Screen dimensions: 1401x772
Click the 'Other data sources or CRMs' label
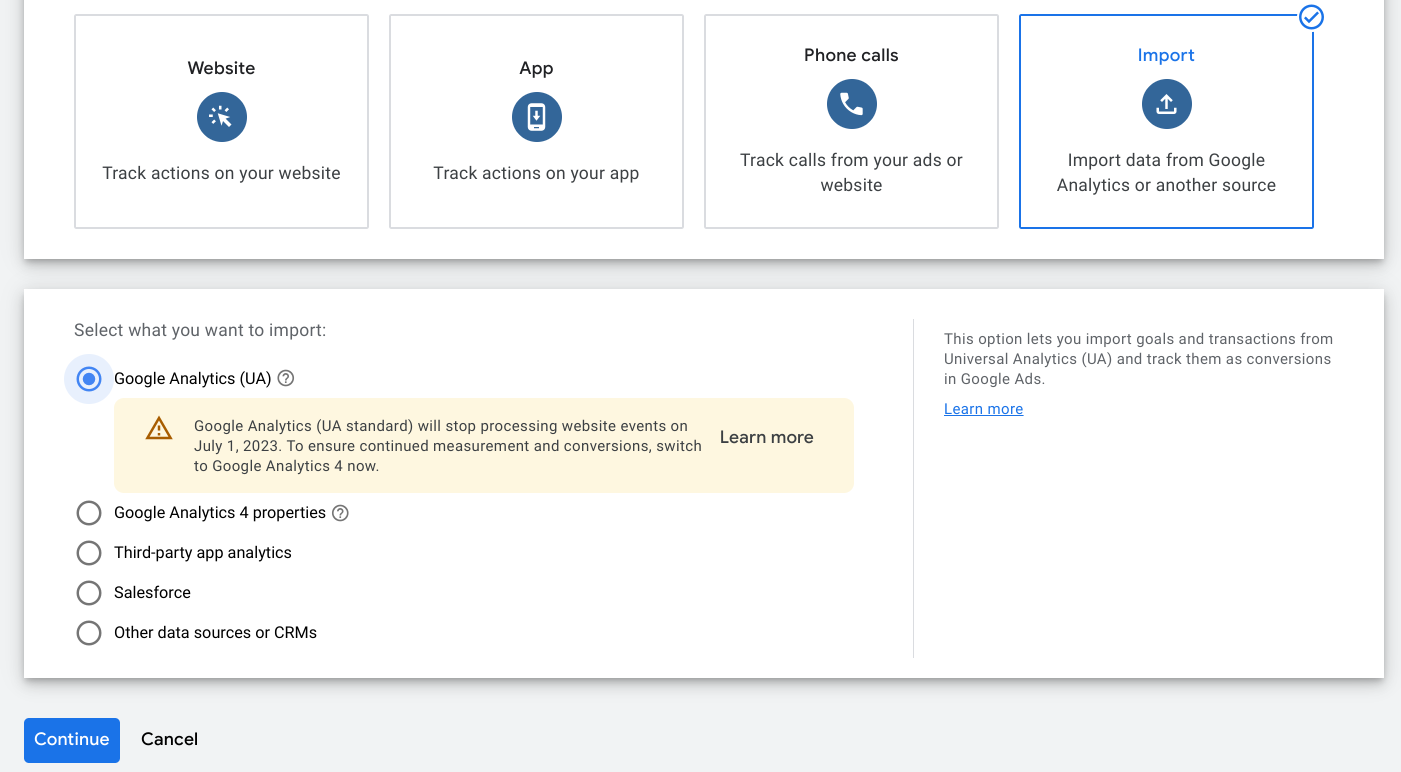pos(215,633)
